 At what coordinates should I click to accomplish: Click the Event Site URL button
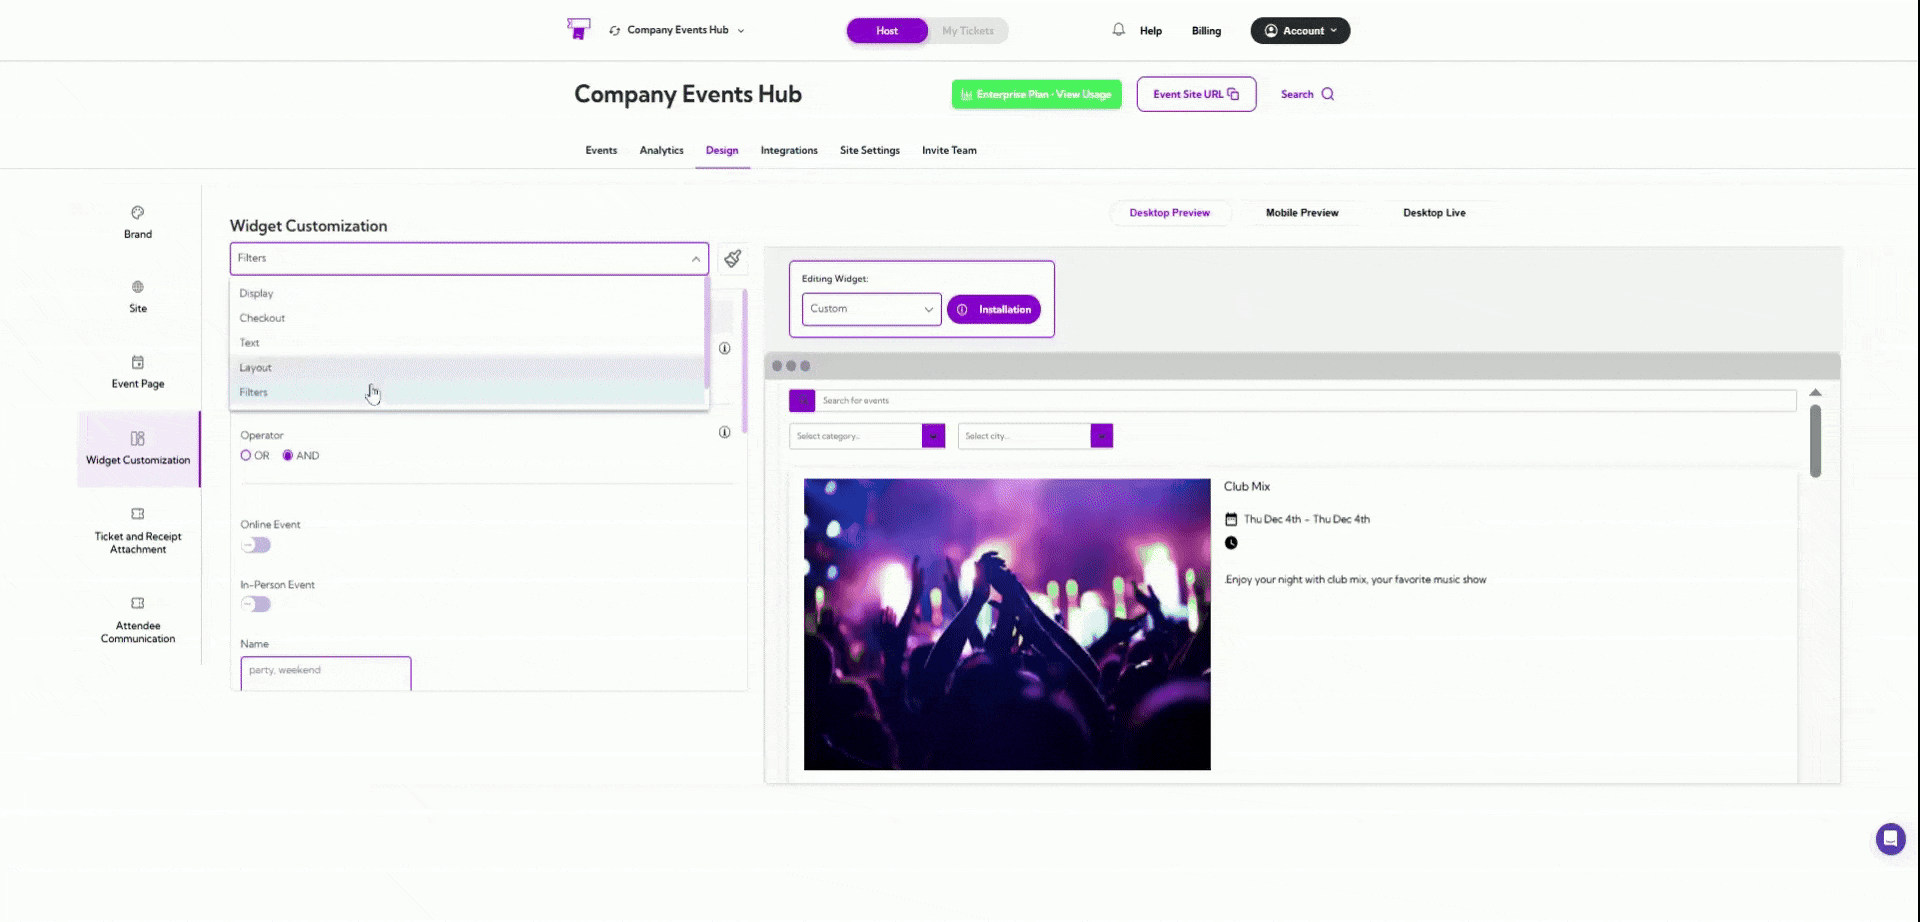[1196, 94]
